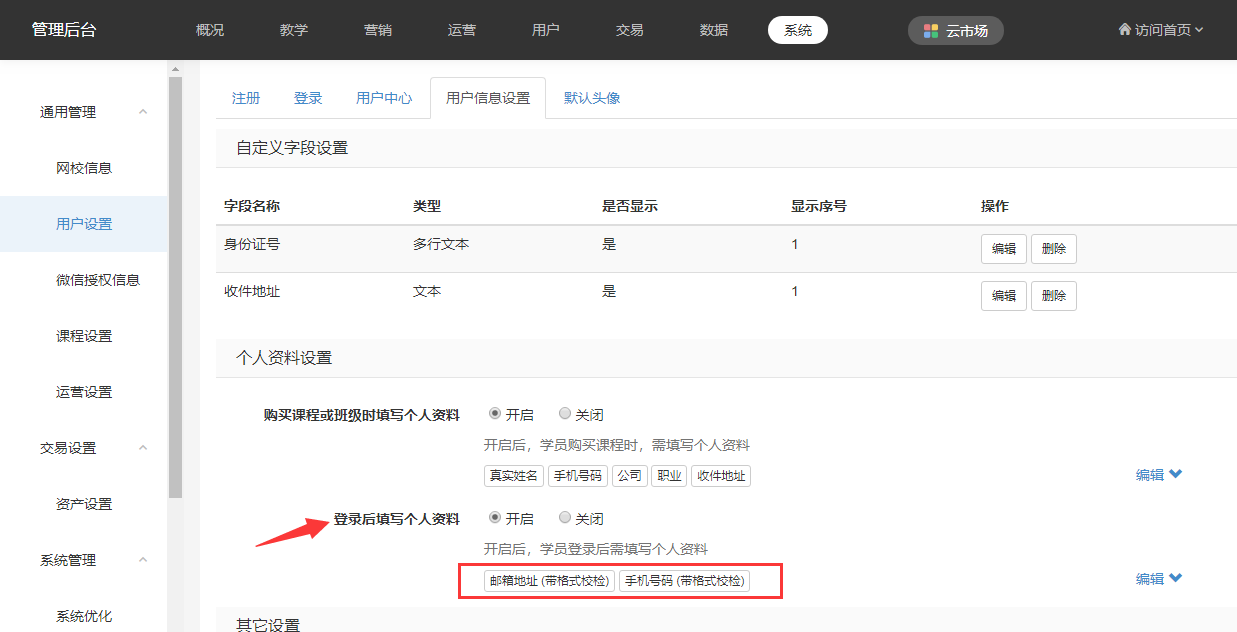Select 开启 for 购买课程或班级时填写个人资料
Screen dimensions: 1237x632
pyautogui.click(x=495, y=414)
